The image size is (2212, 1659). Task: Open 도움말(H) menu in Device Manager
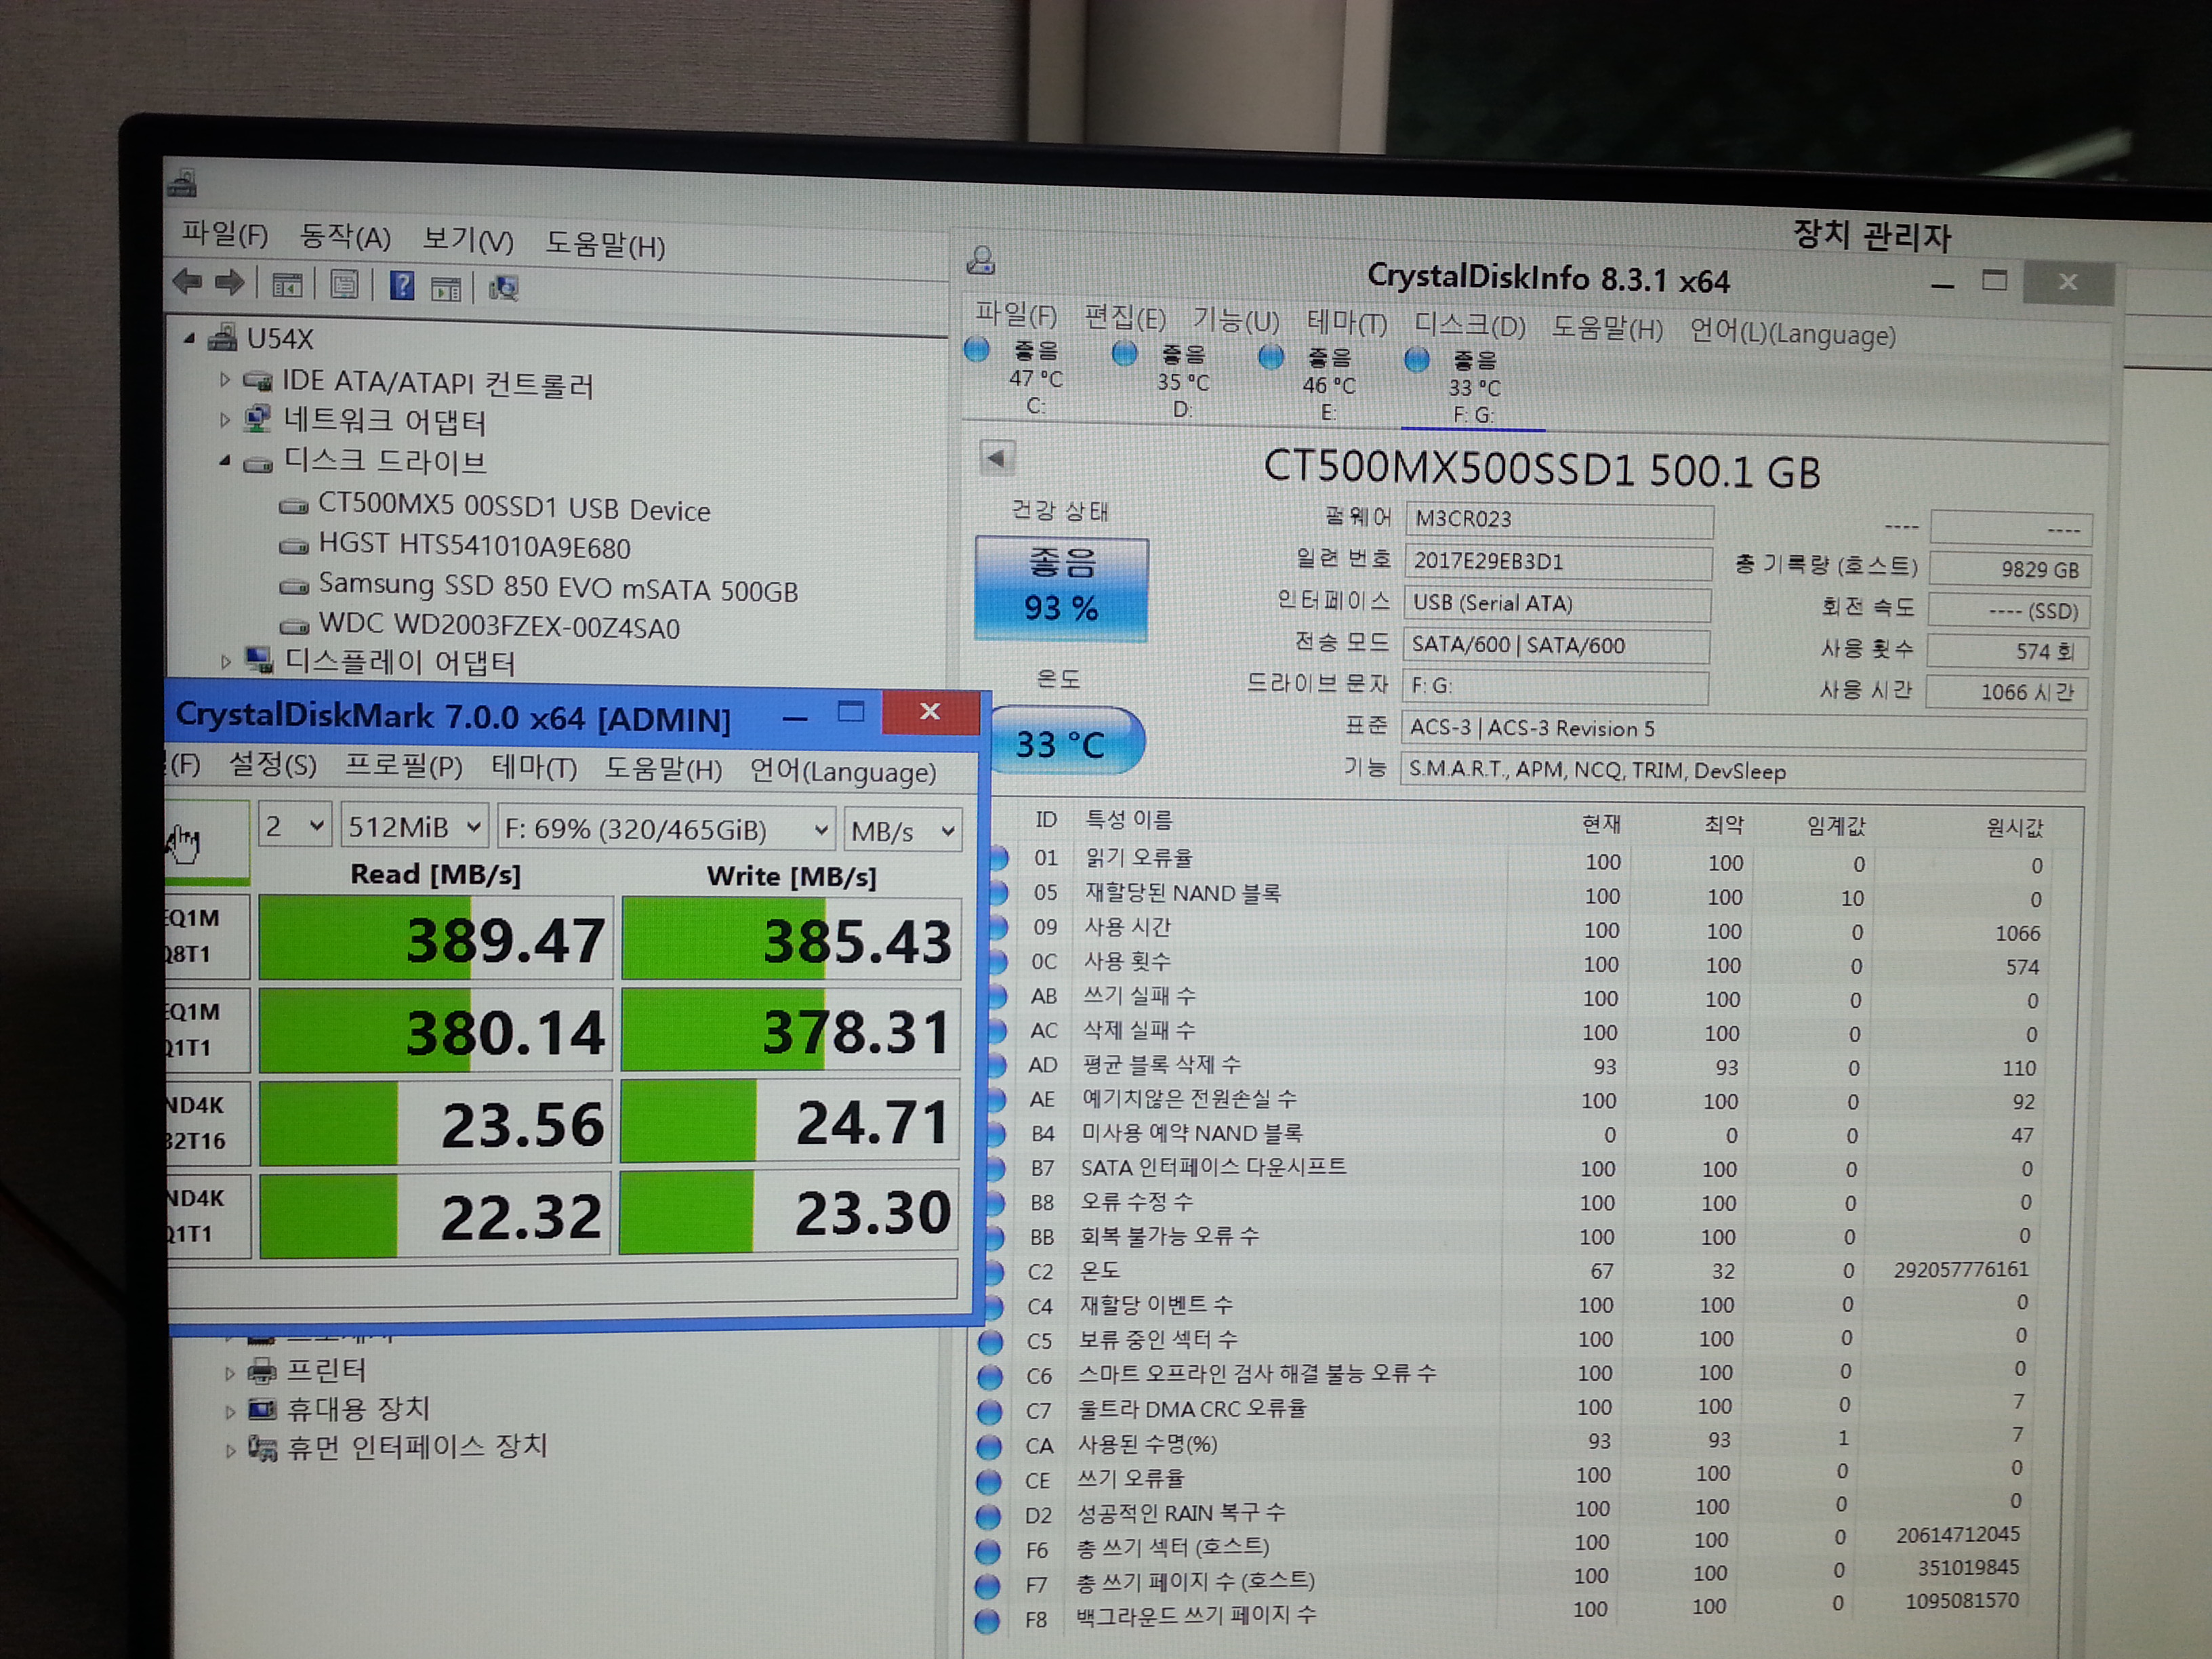tap(605, 244)
